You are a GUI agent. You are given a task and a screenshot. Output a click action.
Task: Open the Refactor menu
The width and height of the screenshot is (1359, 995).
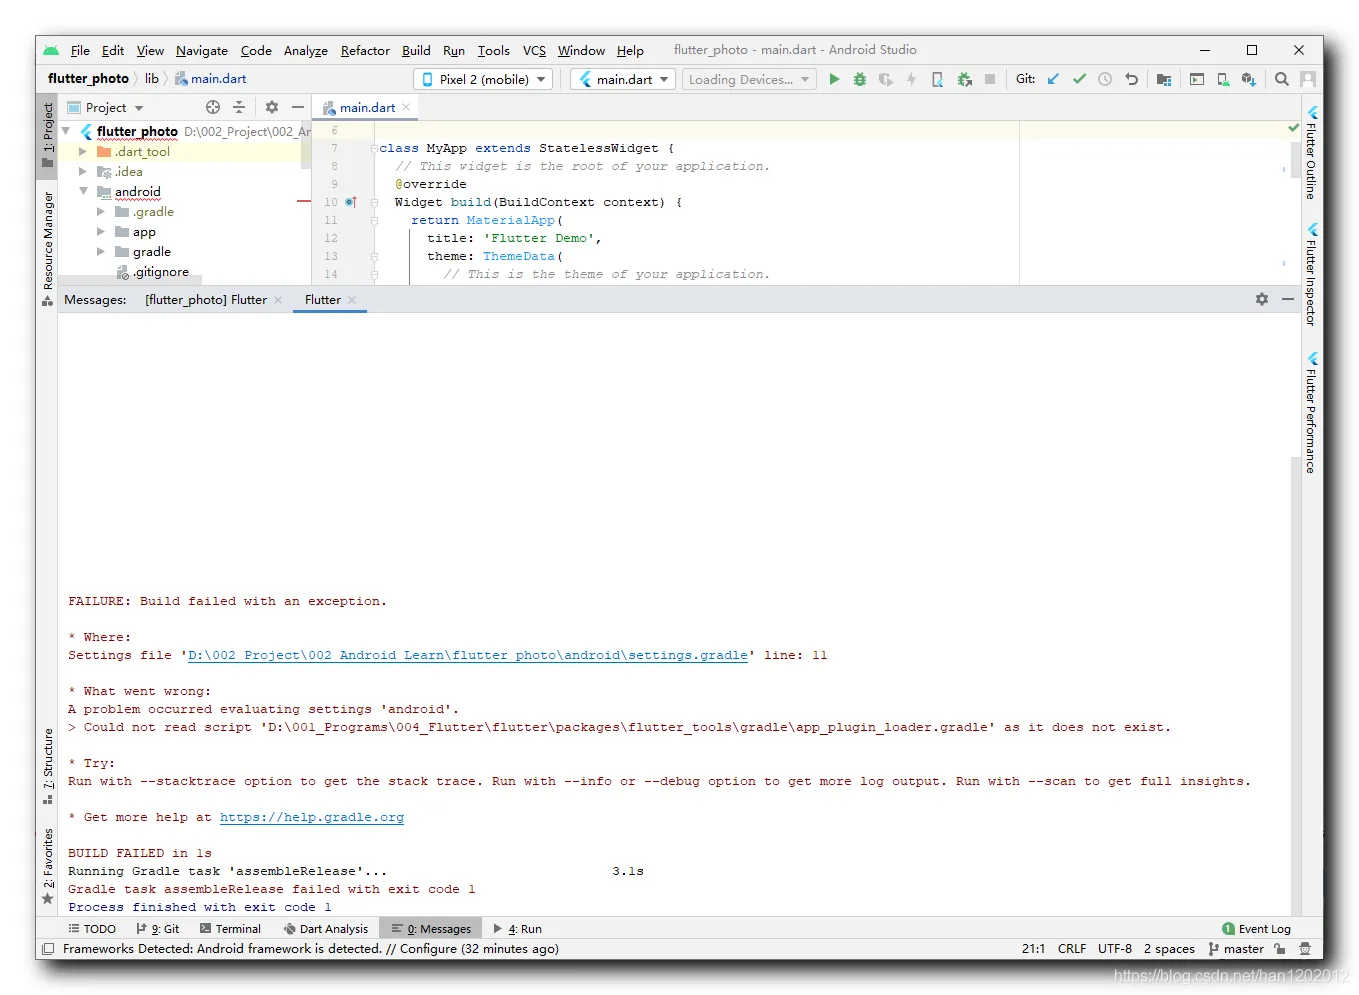tap(365, 50)
